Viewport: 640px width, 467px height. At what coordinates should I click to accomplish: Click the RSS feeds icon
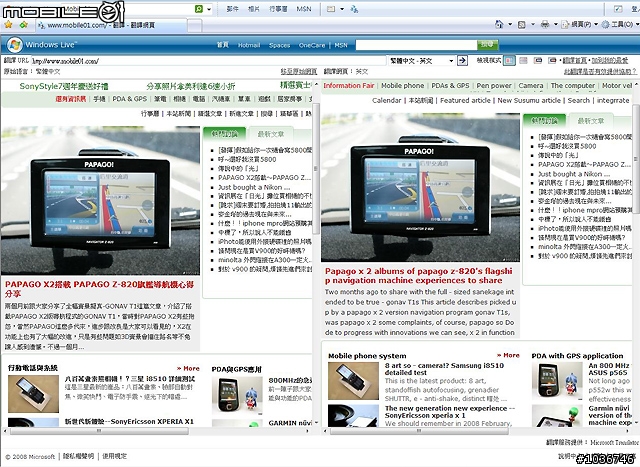(522, 24)
